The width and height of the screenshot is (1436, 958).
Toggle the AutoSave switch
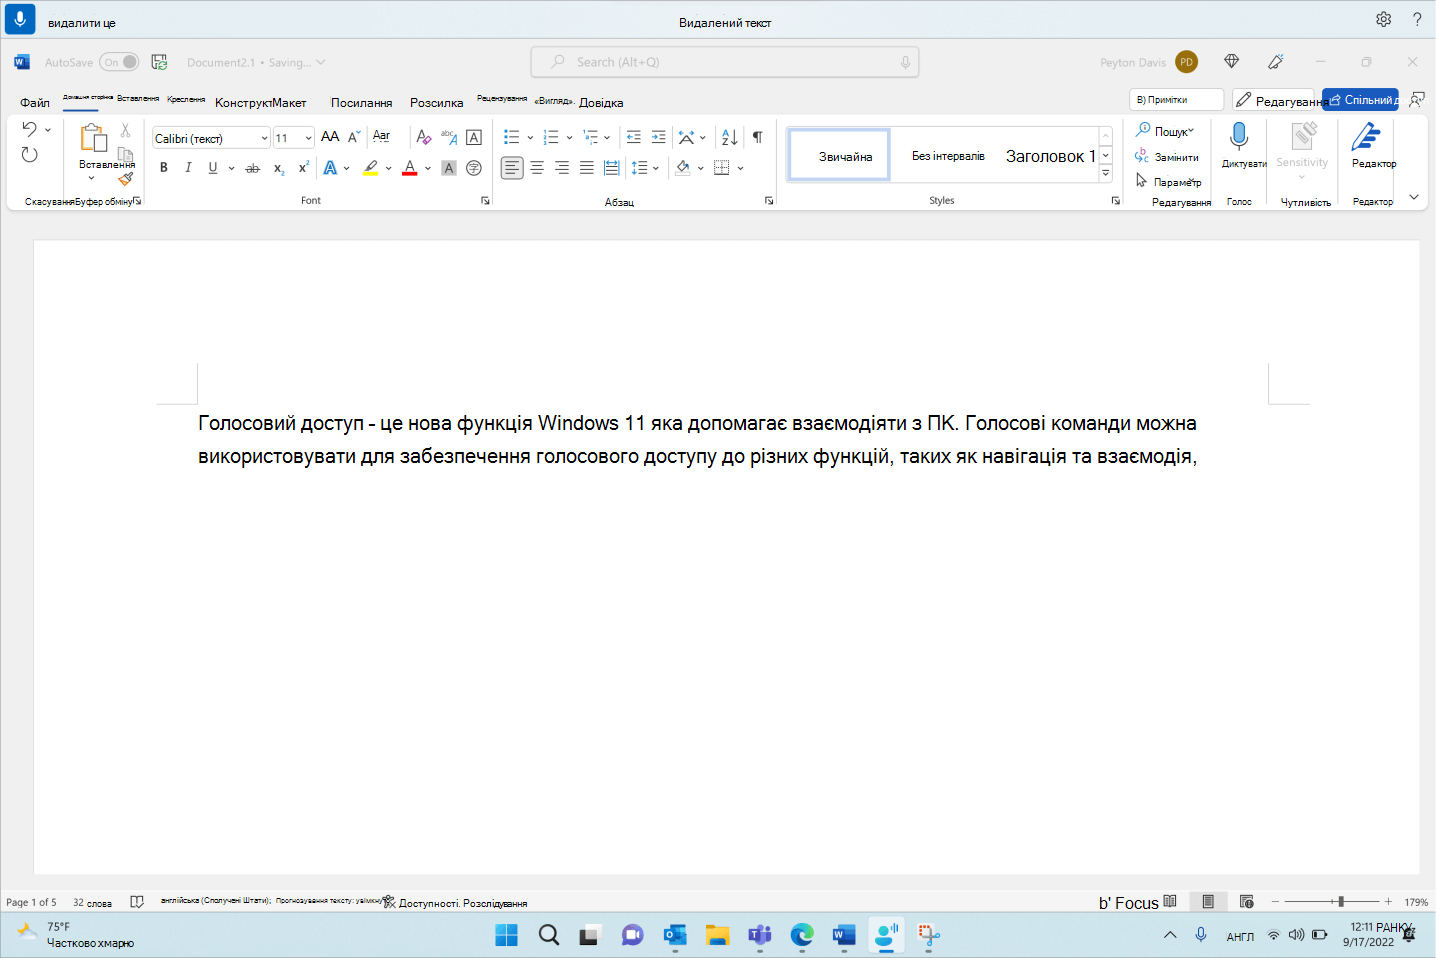119,62
